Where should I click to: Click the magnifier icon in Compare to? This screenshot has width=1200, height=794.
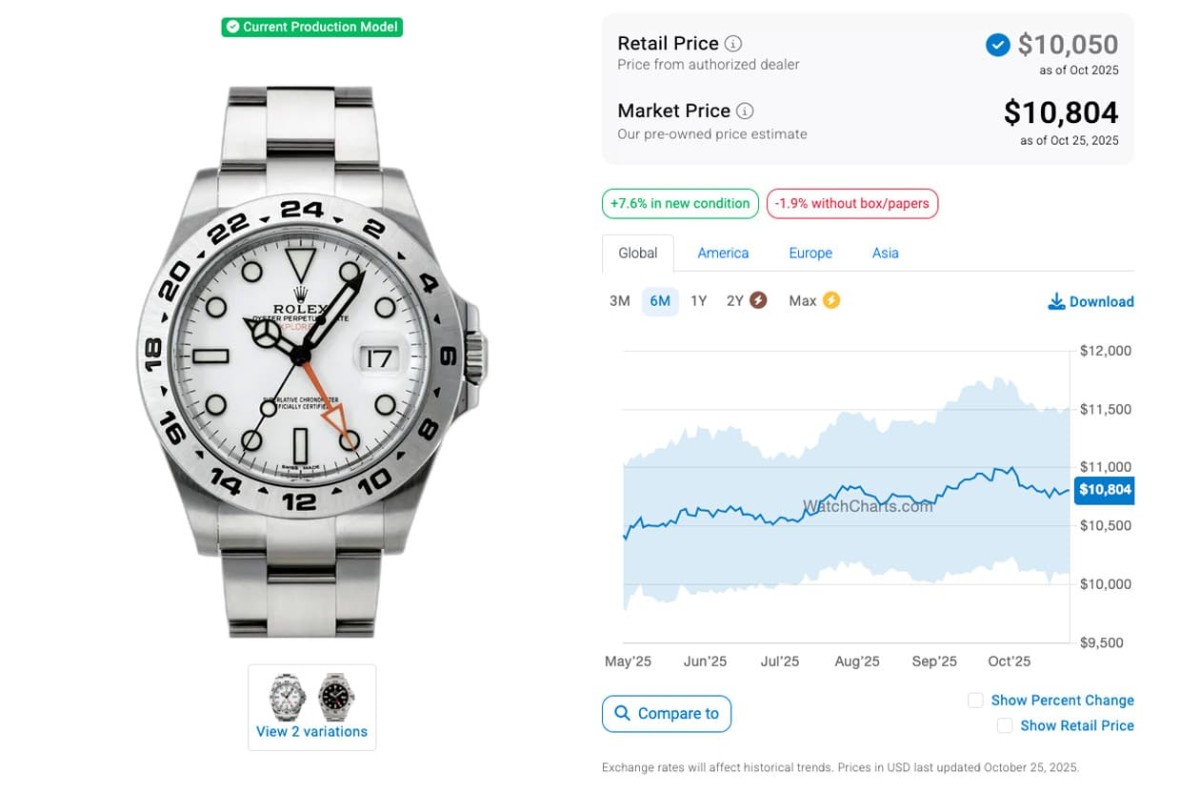622,713
